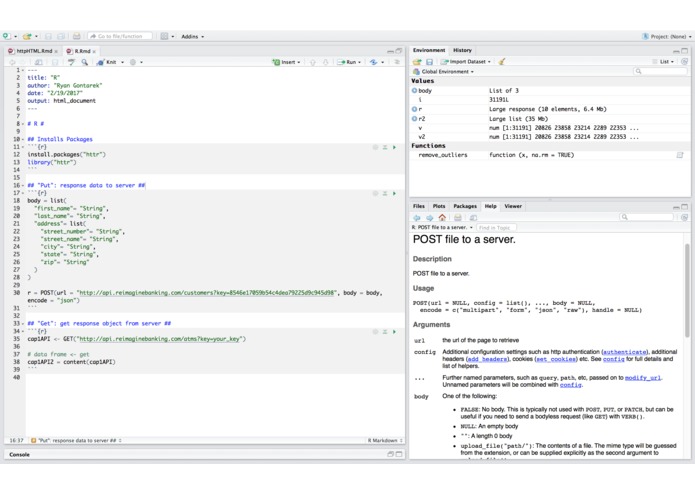The height and width of the screenshot is (494, 695).
Task: Switch to the httpHTML.Rmd tab
Action: coord(33,51)
